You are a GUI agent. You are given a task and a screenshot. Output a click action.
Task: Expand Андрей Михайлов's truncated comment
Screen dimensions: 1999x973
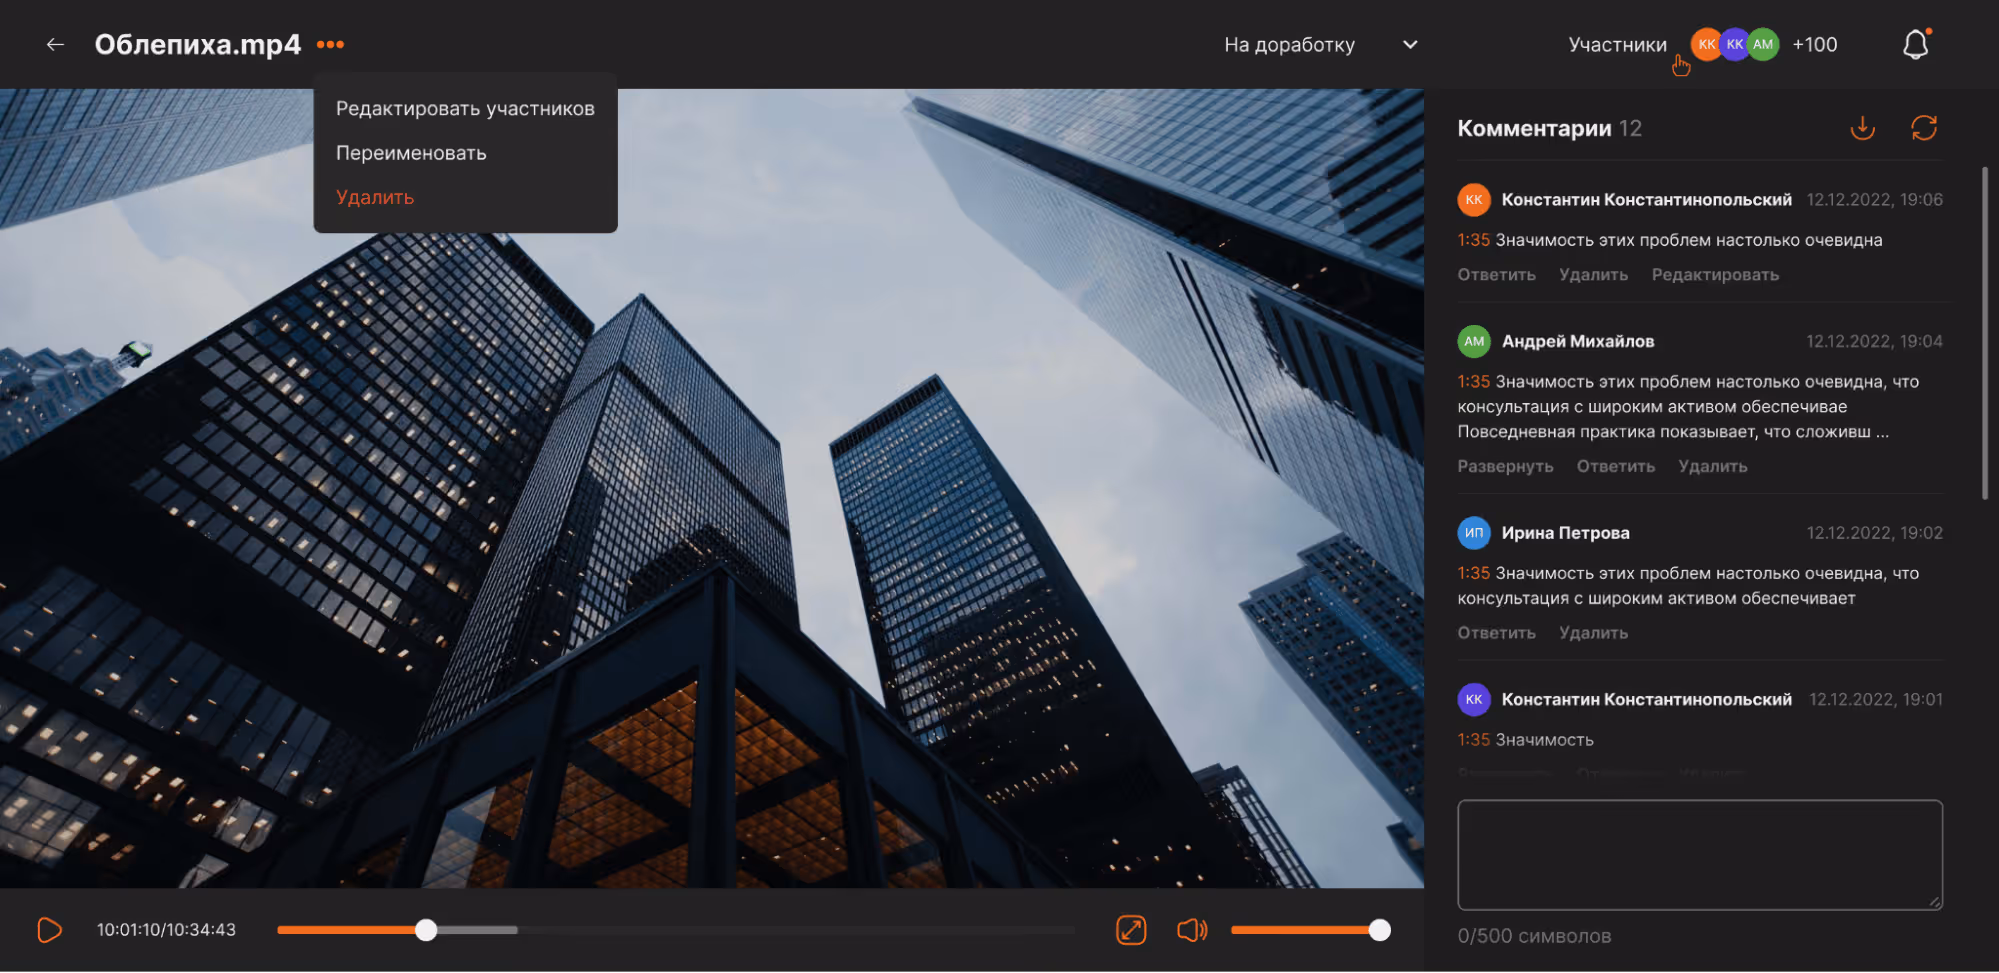1505,467
